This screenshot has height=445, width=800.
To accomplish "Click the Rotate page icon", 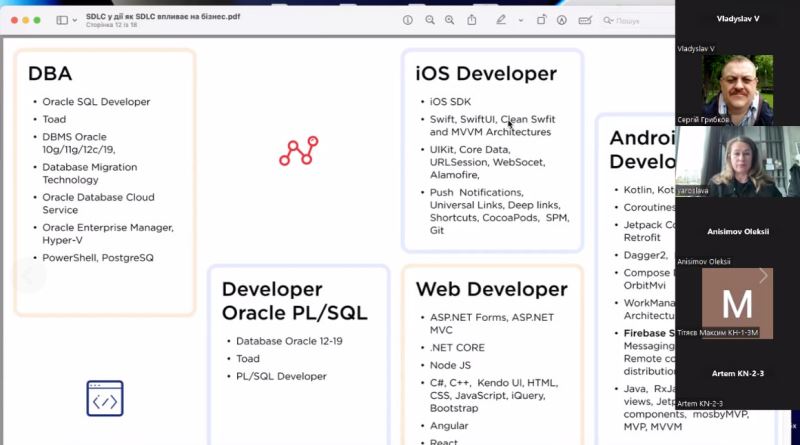I will (x=541, y=20).
